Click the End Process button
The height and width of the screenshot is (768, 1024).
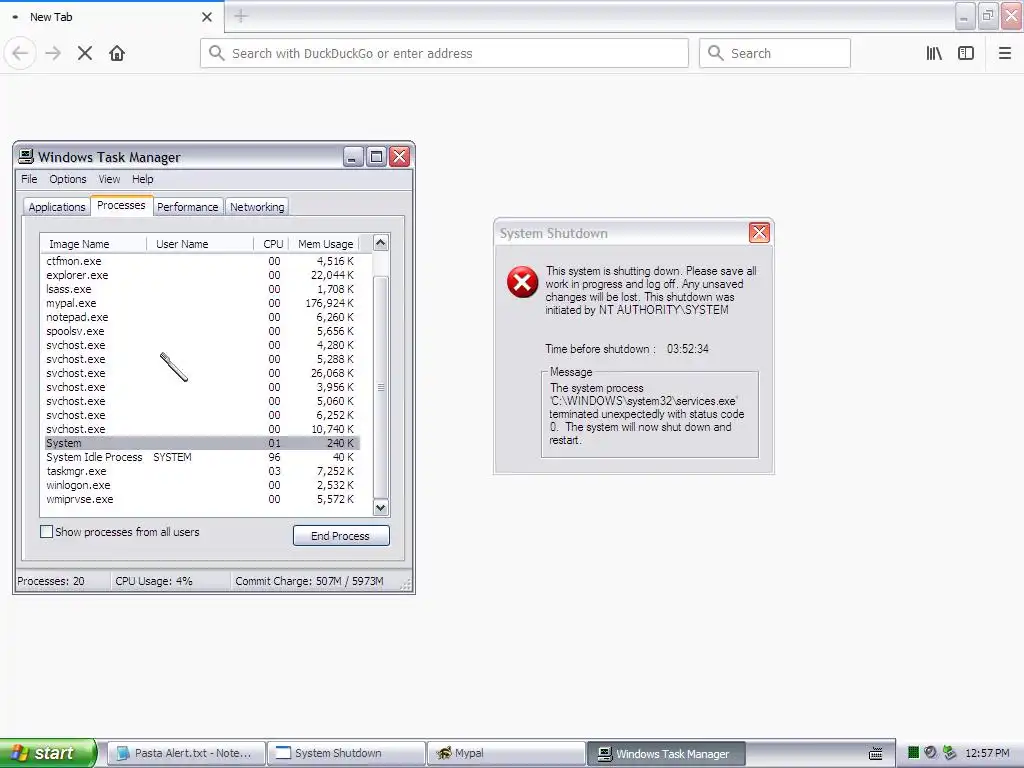pos(341,536)
